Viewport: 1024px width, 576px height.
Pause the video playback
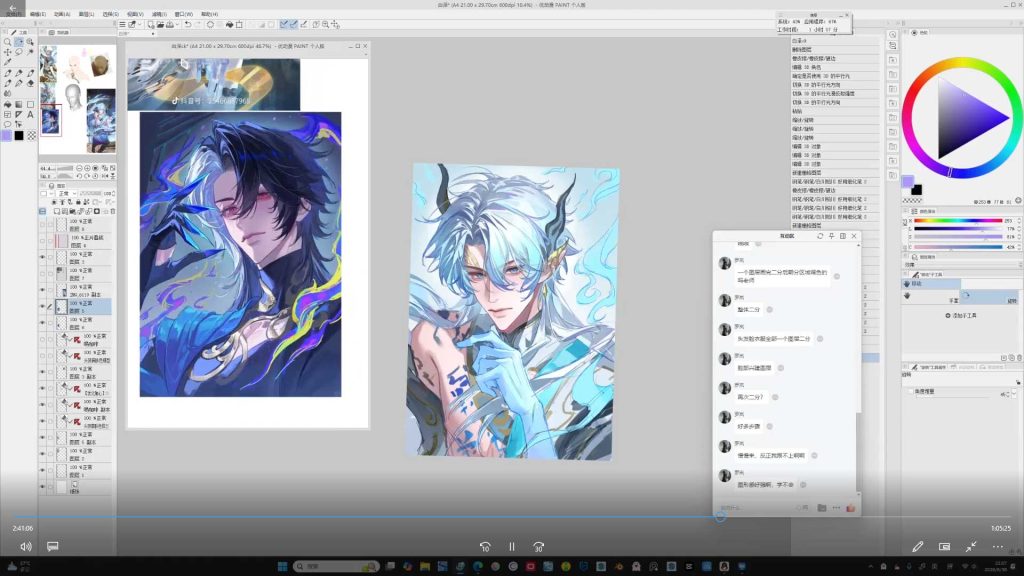(512, 547)
